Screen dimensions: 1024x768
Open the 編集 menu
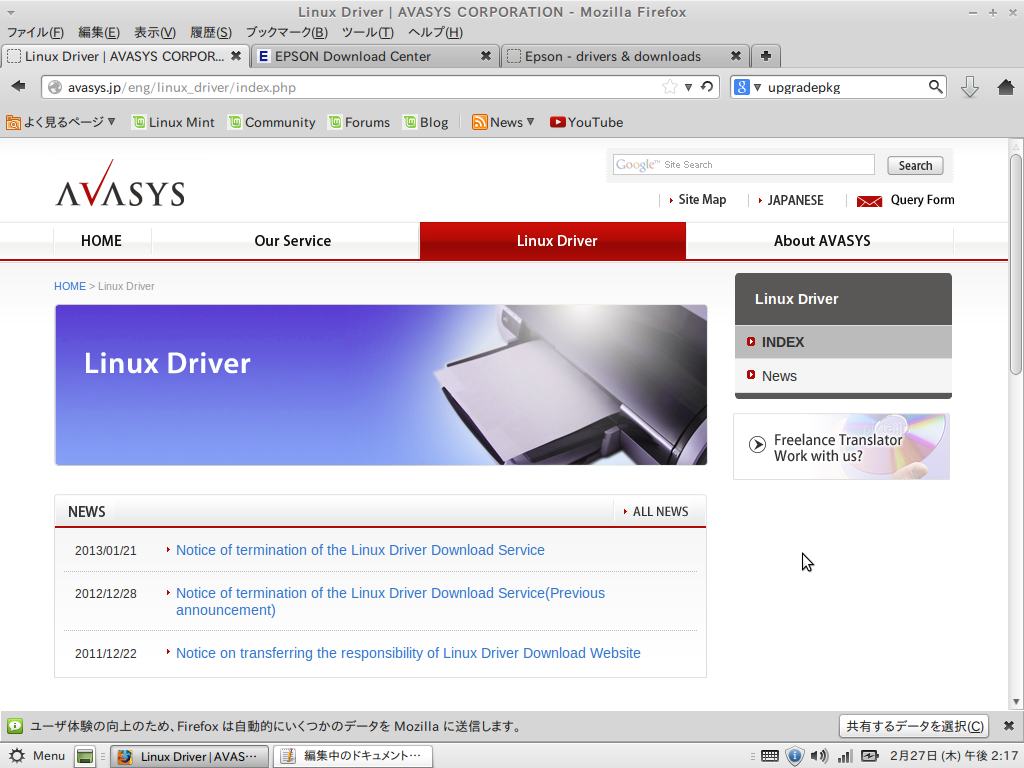tap(99, 33)
